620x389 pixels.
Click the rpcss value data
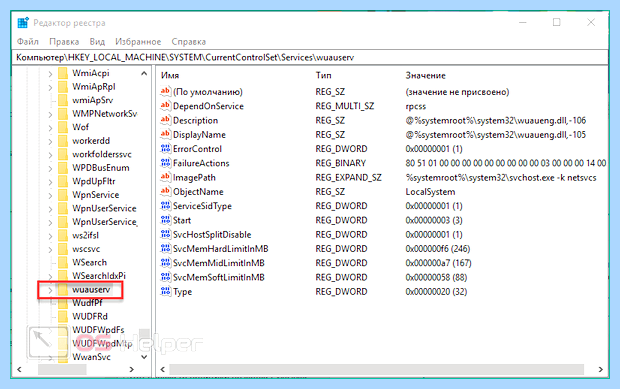[x=416, y=106]
